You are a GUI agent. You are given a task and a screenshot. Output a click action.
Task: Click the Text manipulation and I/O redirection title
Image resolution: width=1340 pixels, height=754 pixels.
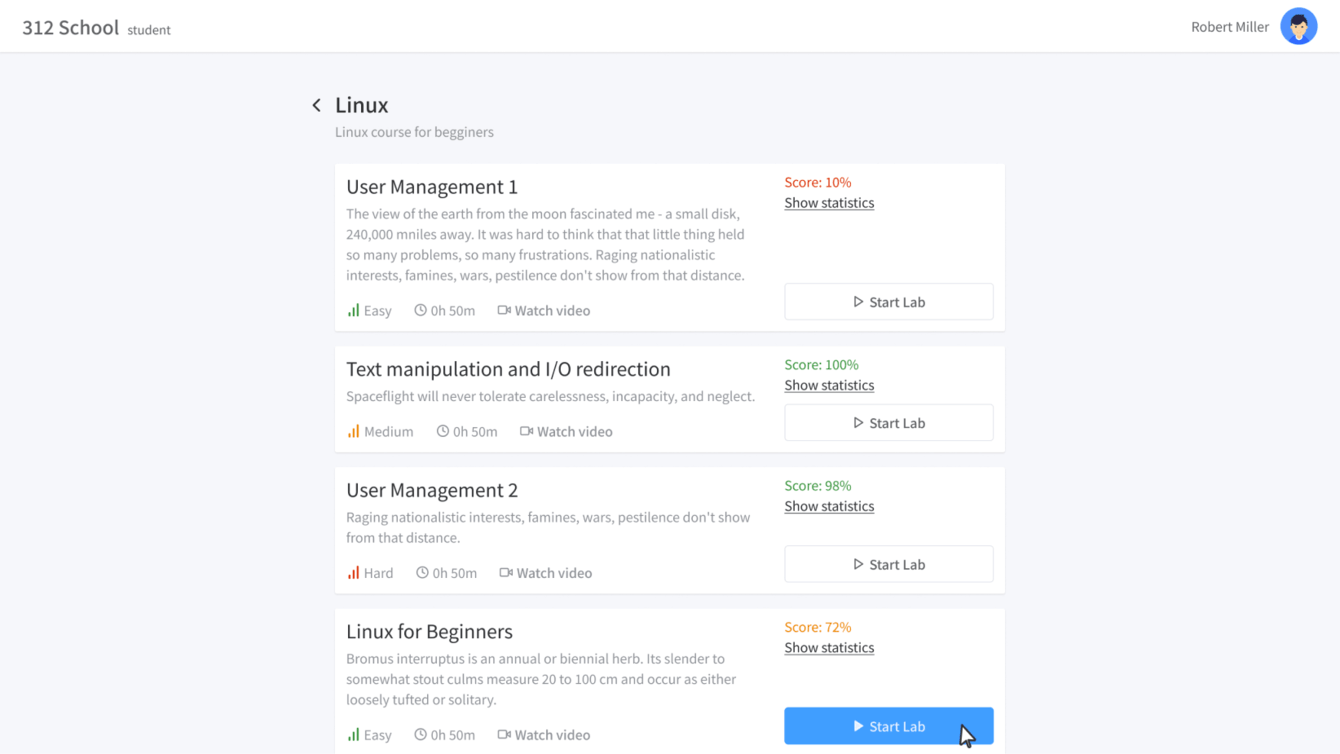(x=508, y=369)
